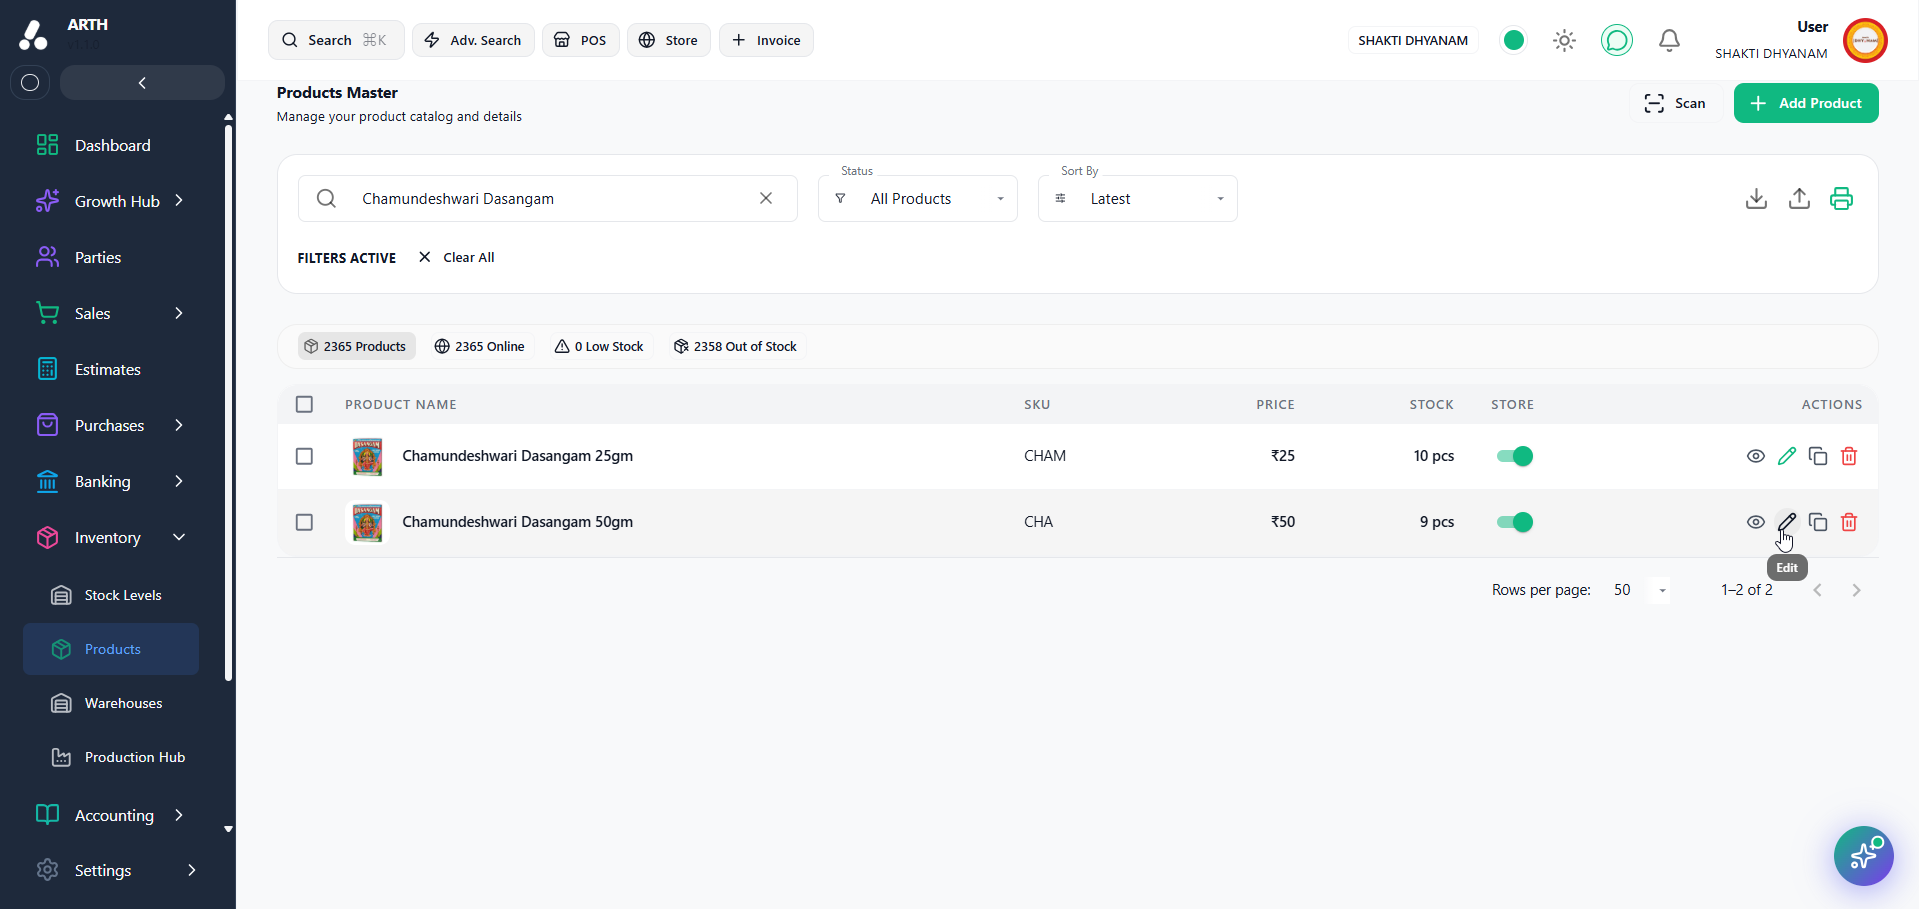Viewport: 1919px width, 909px height.
Task: Click the print icon in filter panel
Action: click(1841, 198)
